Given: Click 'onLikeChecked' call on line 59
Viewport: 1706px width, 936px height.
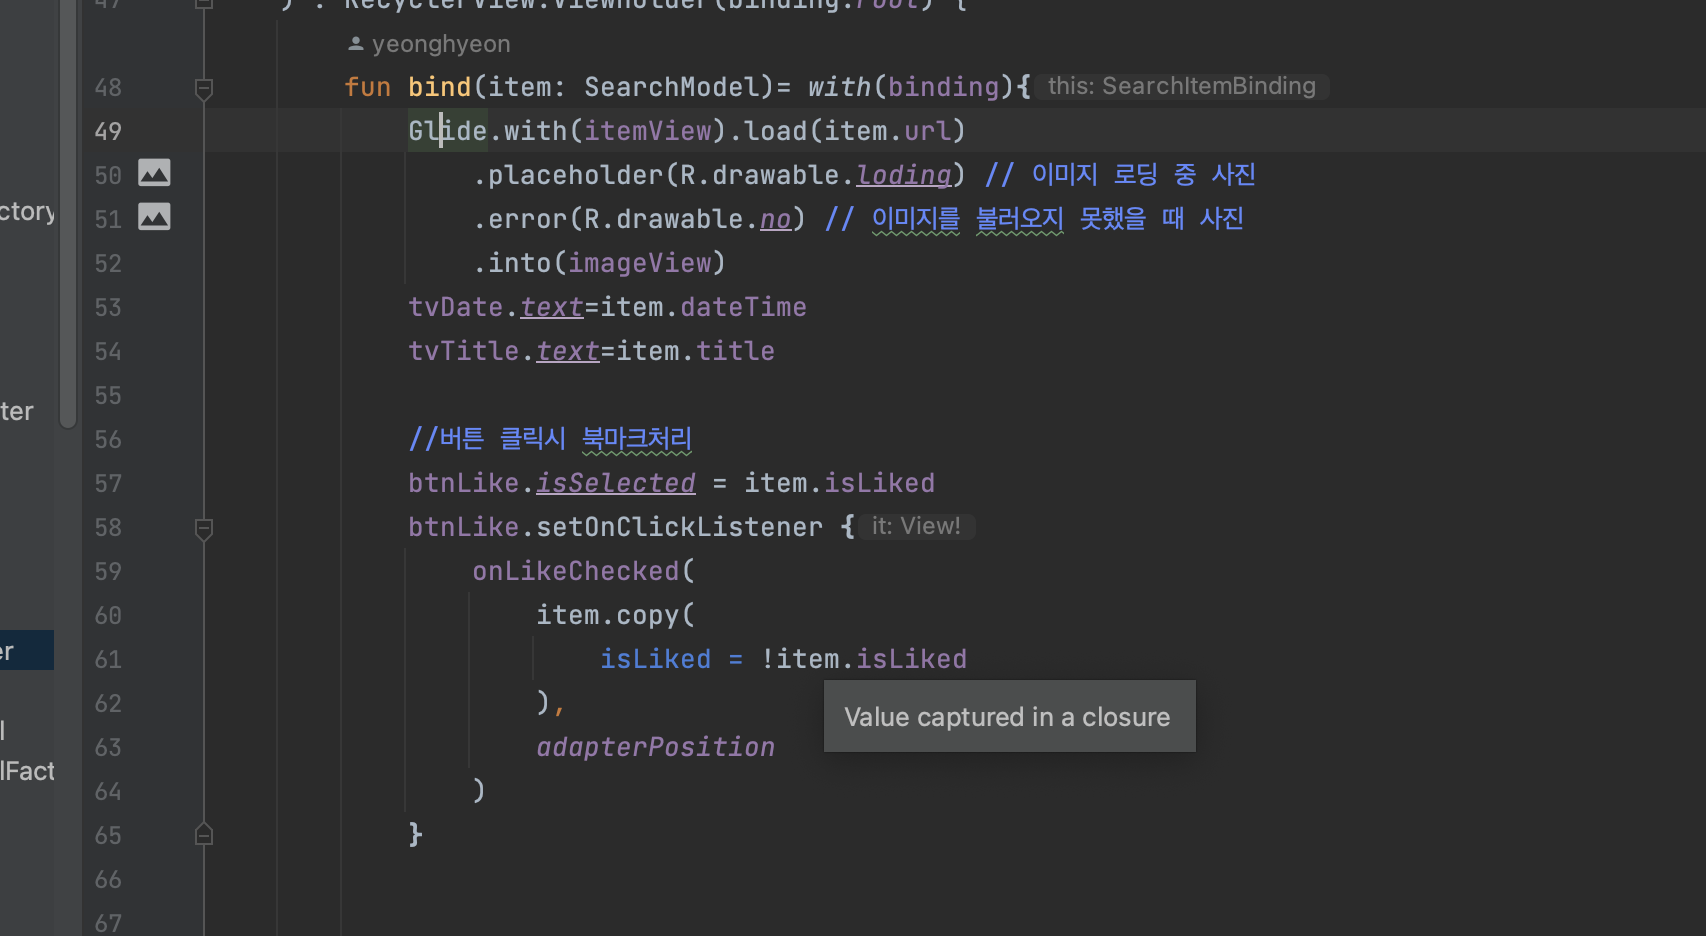Looking at the screenshot, I should 576,571.
